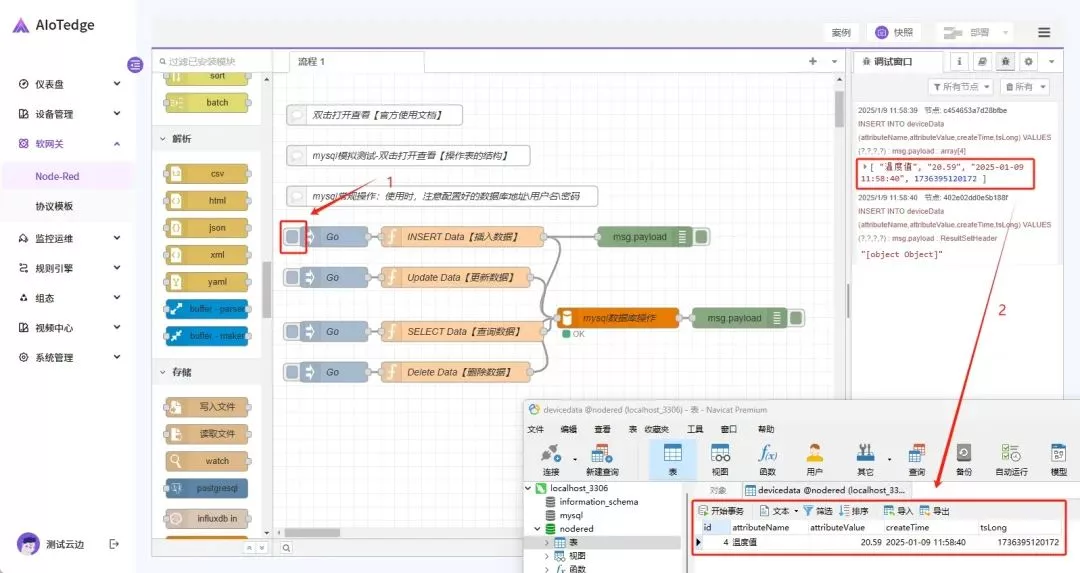Click the 开始事务 button in Navicat

[720, 511]
